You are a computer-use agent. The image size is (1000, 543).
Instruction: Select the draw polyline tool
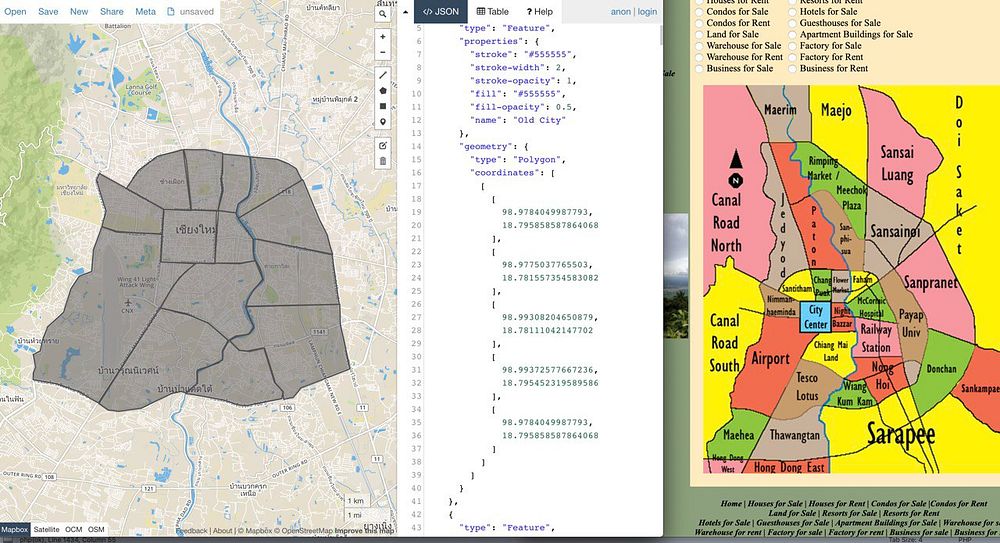[x=383, y=75]
